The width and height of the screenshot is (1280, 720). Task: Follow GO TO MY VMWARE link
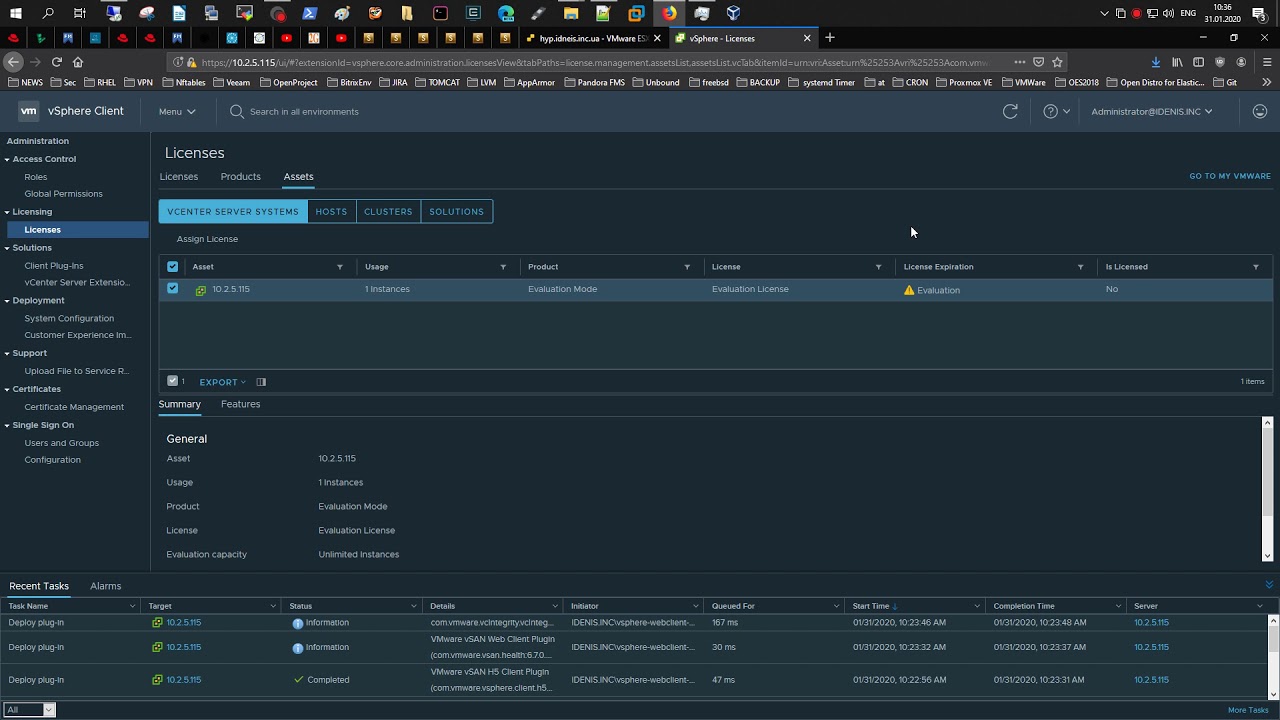click(1230, 176)
